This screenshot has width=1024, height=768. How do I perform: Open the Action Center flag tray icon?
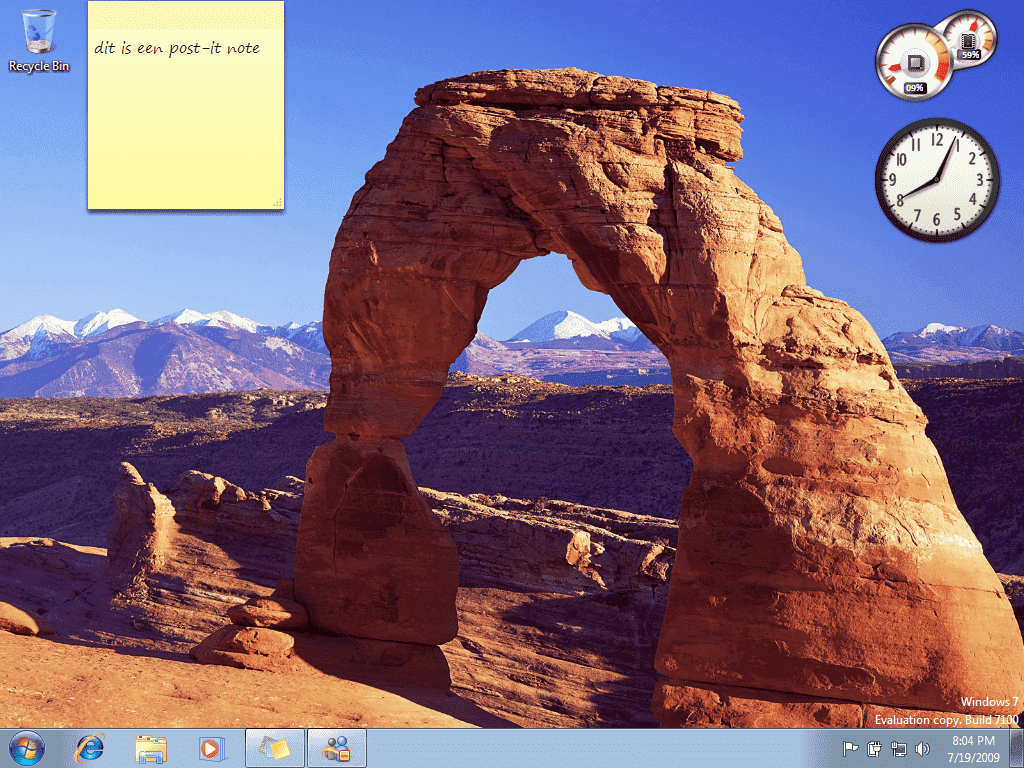[851, 748]
